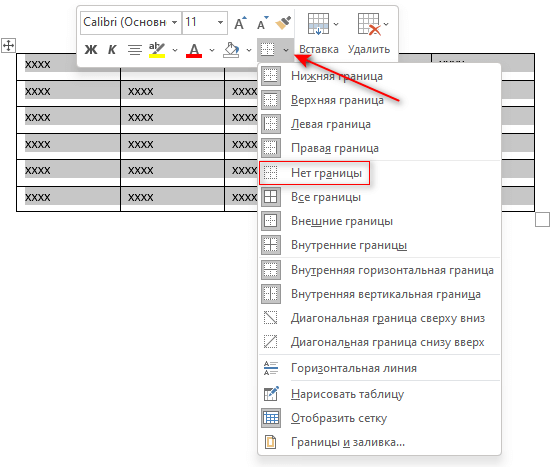
Task: Click the Отобразить сетку grid icon
Action: coord(271,418)
